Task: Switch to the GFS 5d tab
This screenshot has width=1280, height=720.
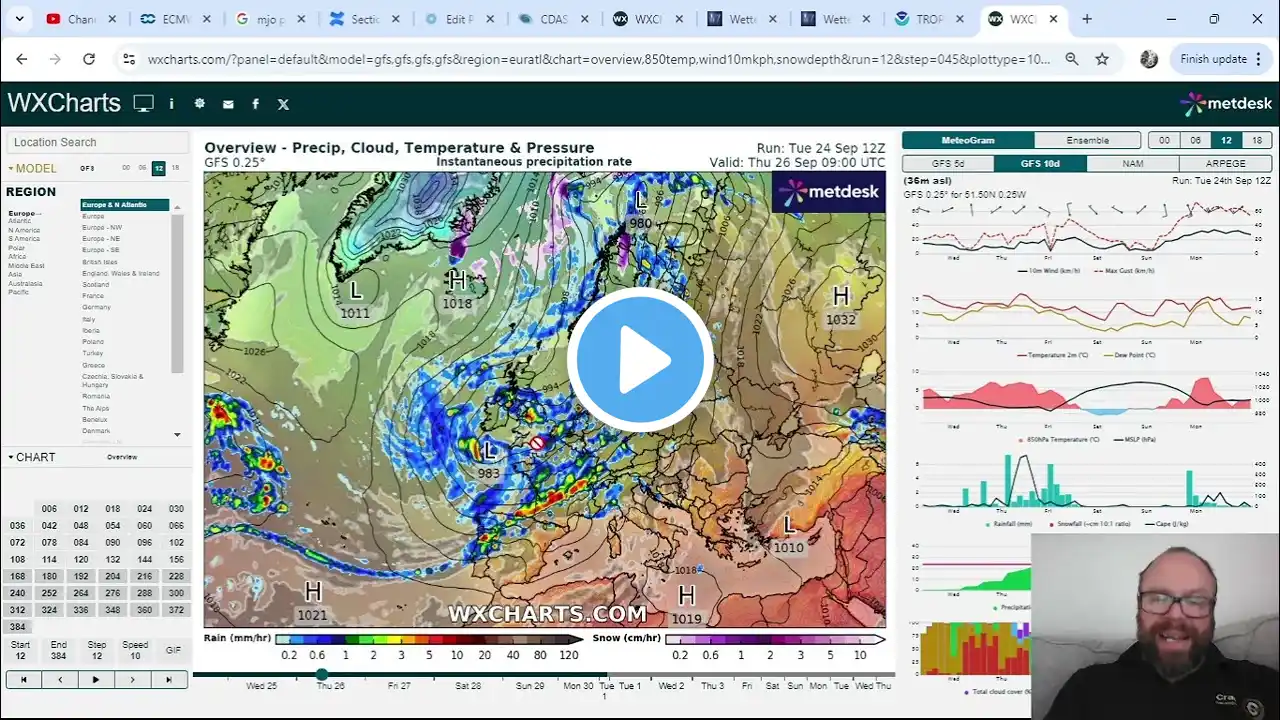Action: tap(947, 163)
